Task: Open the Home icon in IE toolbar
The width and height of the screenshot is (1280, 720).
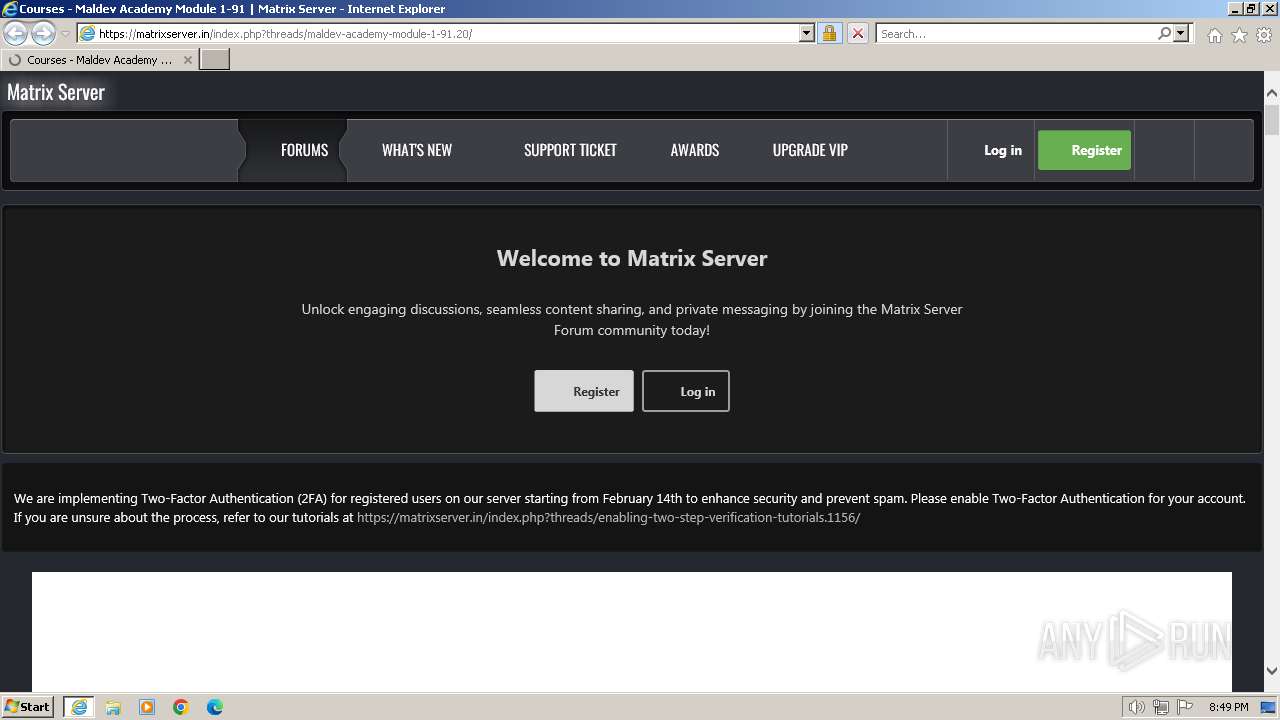Action: pos(1214,35)
